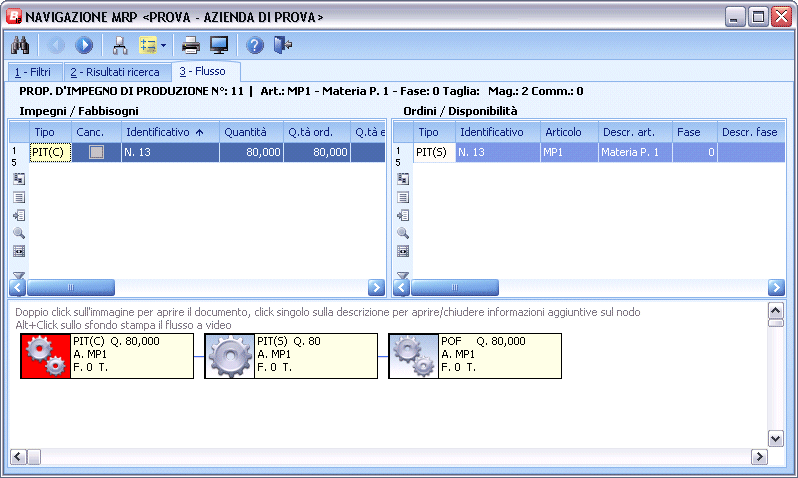The width and height of the screenshot is (798, 478).
Task: Click filter funnel icon in Impegni grid
Action: pos(19,275)
